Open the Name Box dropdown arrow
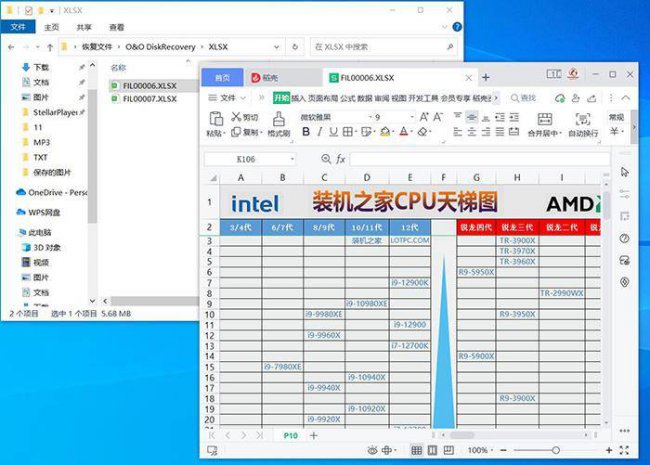 [x=292, y=159]
